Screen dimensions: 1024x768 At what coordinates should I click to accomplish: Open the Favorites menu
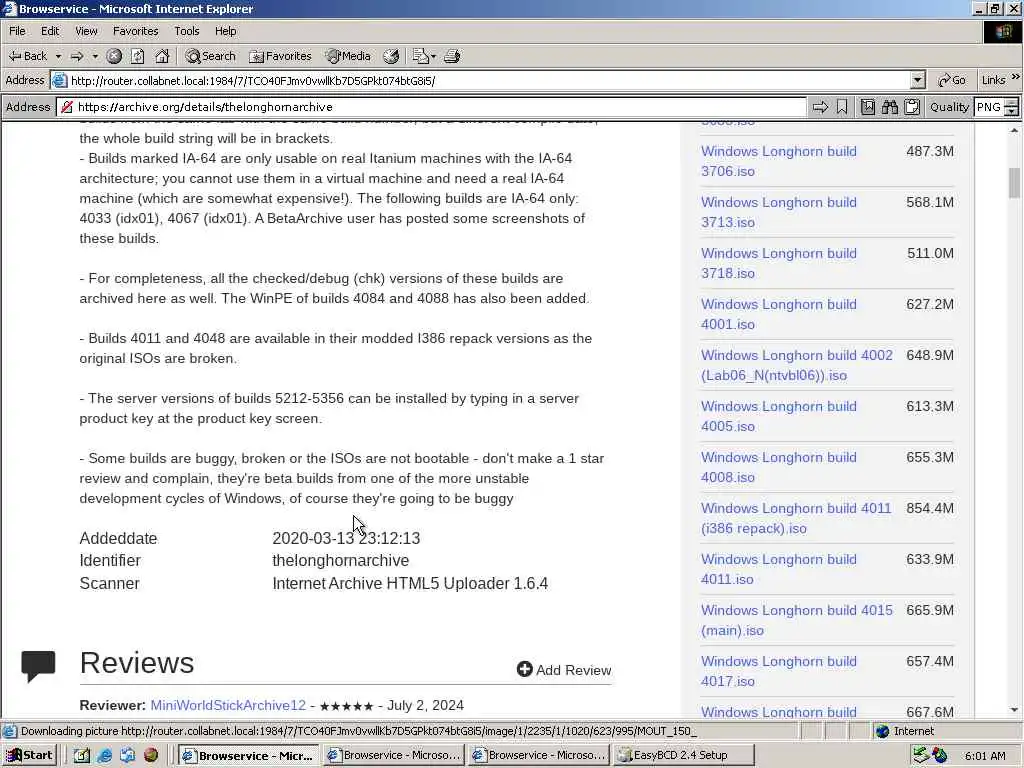point(135,31)
